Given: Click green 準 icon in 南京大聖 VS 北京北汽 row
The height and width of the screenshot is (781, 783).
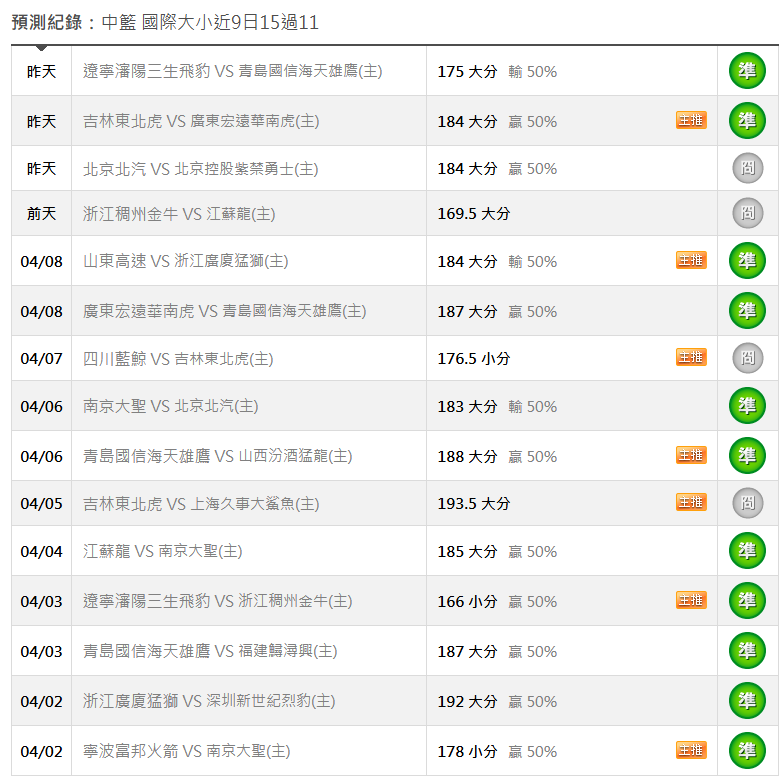Looking at the screenshot, I should 747,405.
